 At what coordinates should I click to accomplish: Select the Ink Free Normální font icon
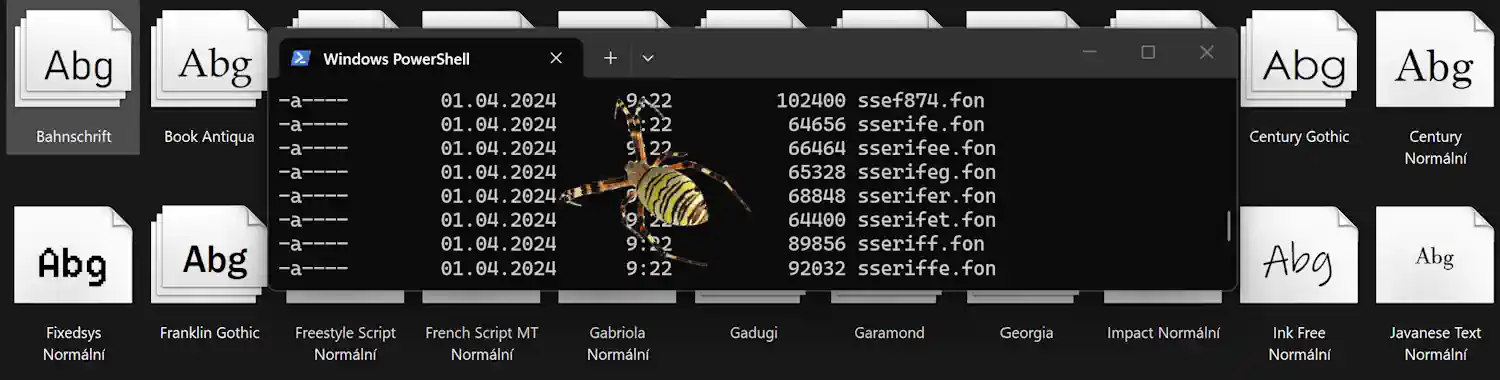pyautogui.click(x=1299, y=255)
